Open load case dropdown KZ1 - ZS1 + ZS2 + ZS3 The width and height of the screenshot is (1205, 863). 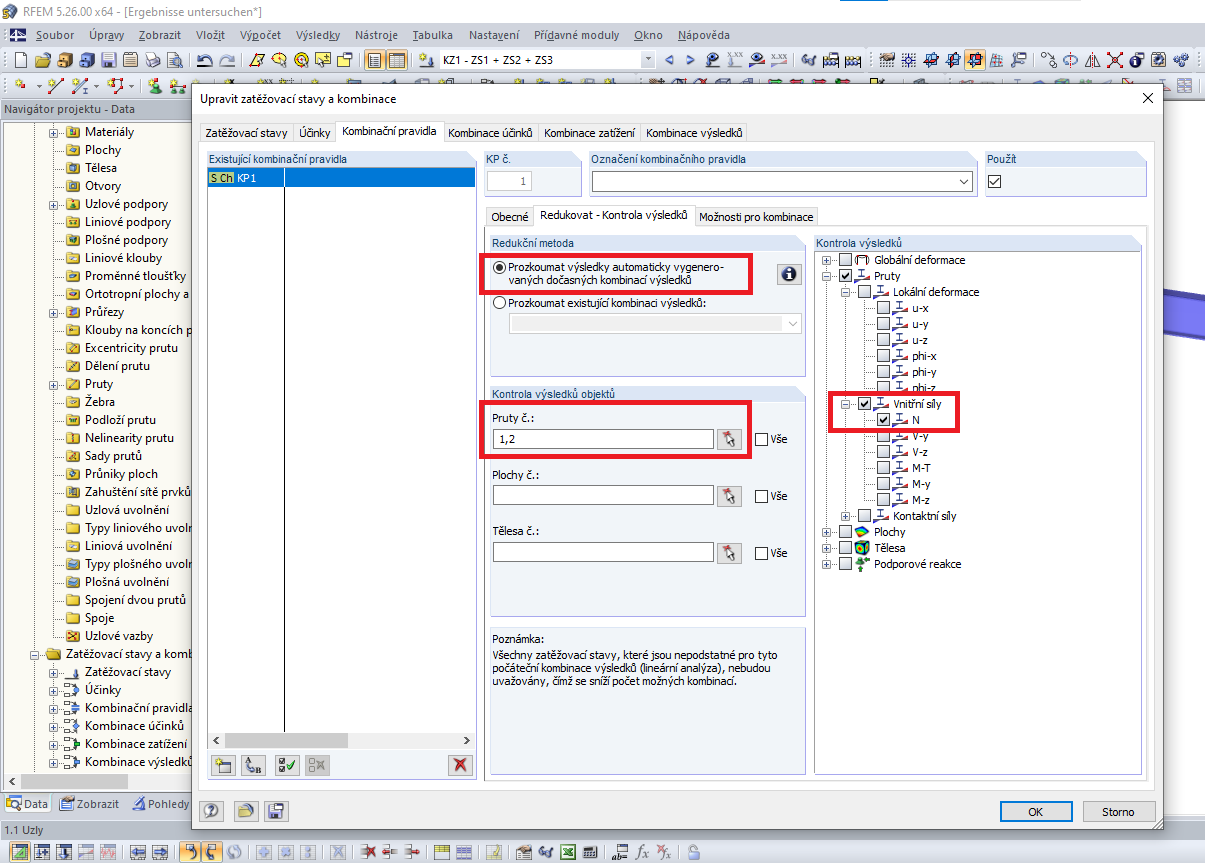[648, 60]
